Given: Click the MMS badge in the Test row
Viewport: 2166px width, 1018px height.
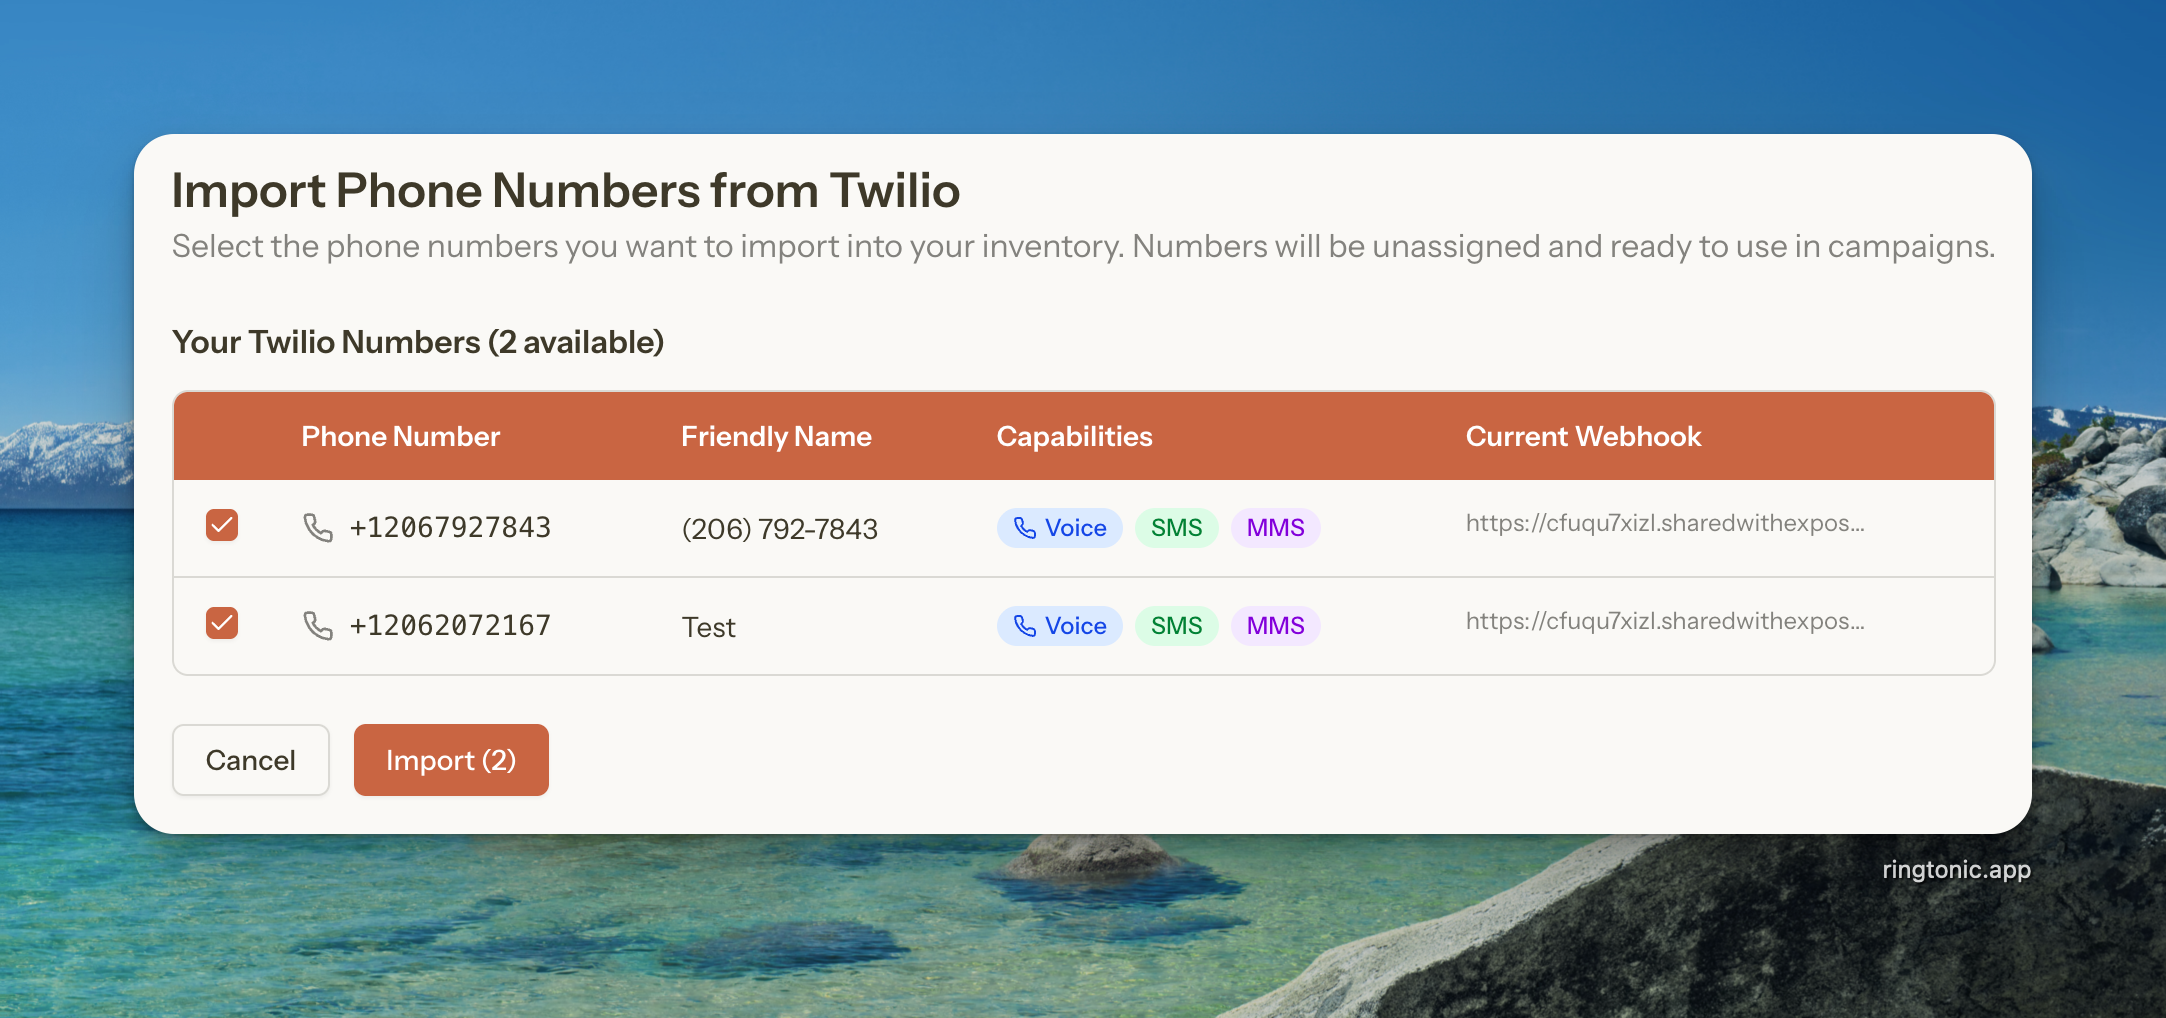Looking at the screenshot, I should click(x=1275, y=625).
